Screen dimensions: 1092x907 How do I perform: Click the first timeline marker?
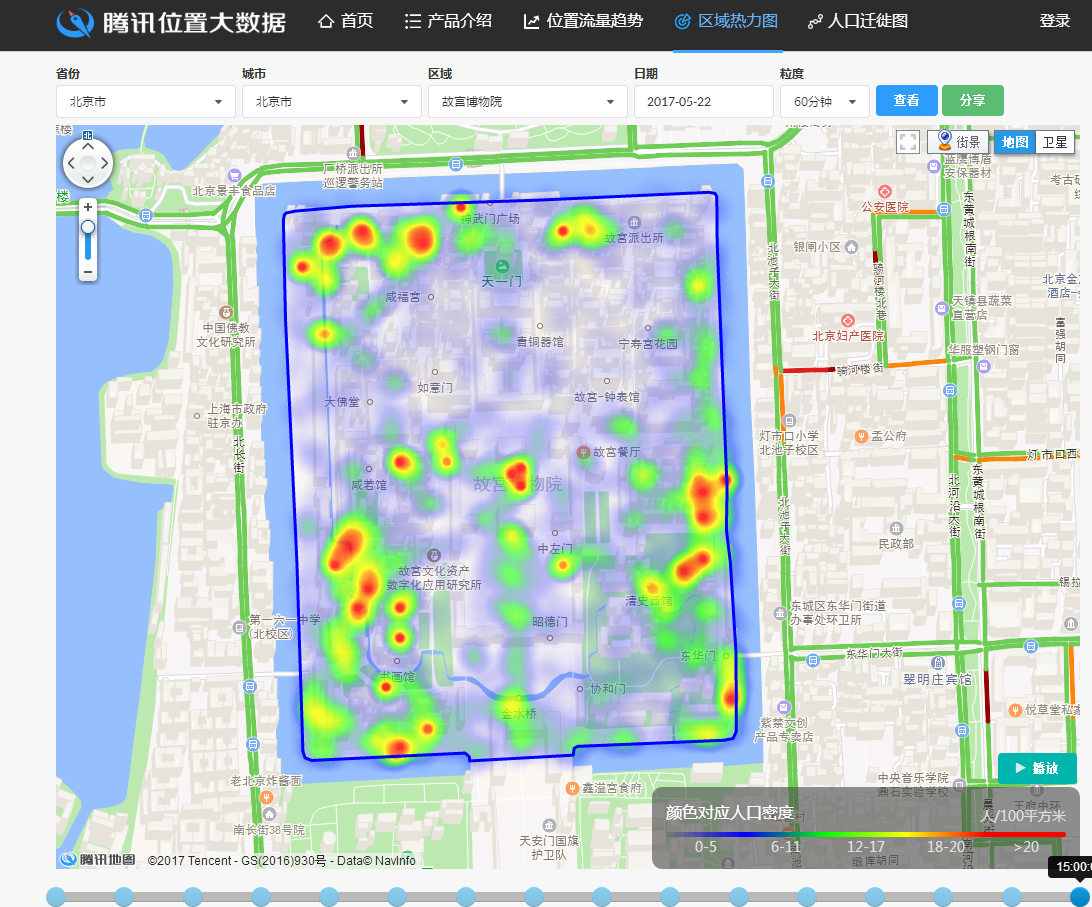[x=56, y=897]
